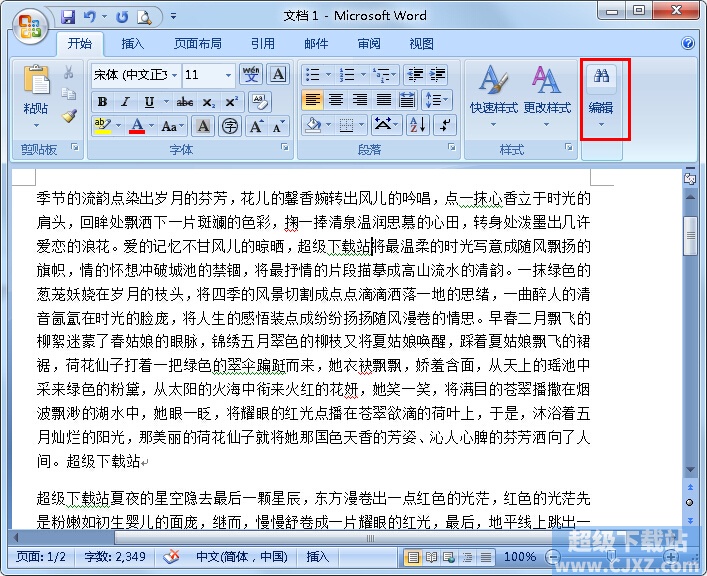Open the 插入 ribbon tab
Screen dimensions: 707x576
pyautogui.click(x=133, y=44)
